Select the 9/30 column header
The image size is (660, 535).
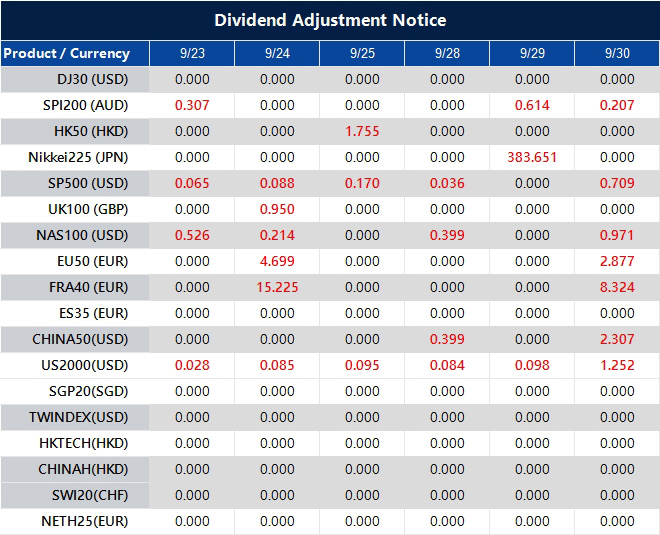(x=617, y=53)
